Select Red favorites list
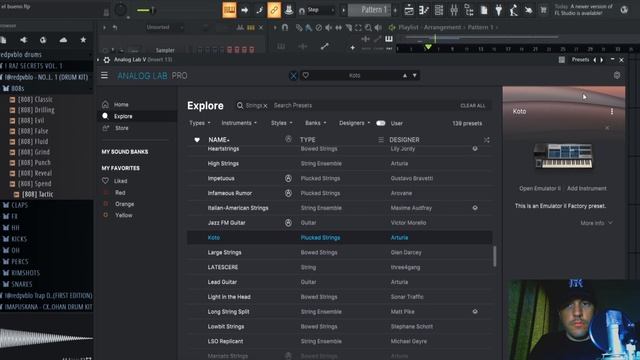Image resolution: width=640 pixels, height=360 pixels. [x=120, y=192]
